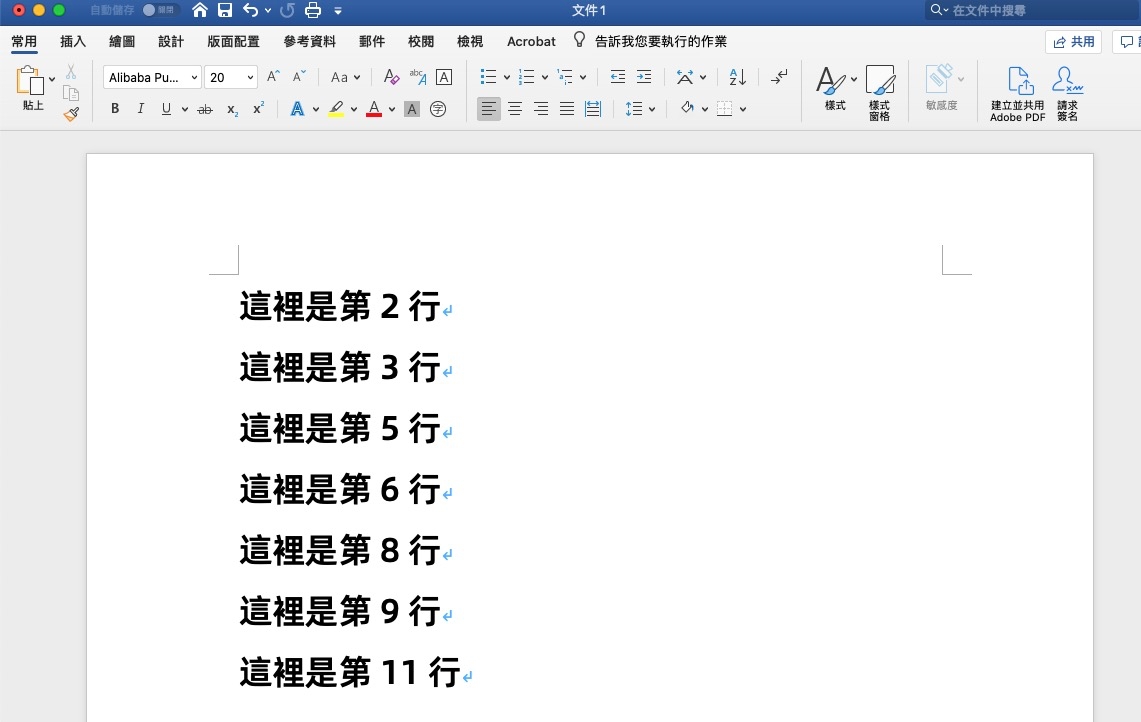Toggle Strikethrough formatting
Image resolution: width=1141 pixels, height=722 pixels.
coord(205,109)
